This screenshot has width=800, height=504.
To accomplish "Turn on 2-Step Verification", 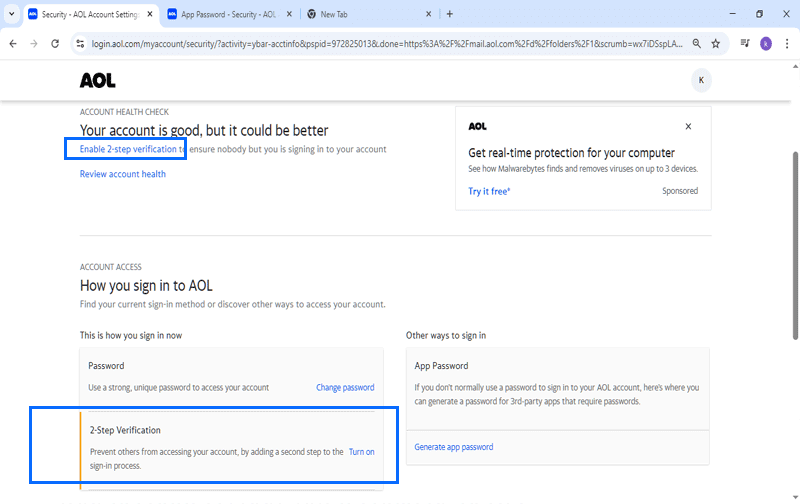I will coord(362,452).
